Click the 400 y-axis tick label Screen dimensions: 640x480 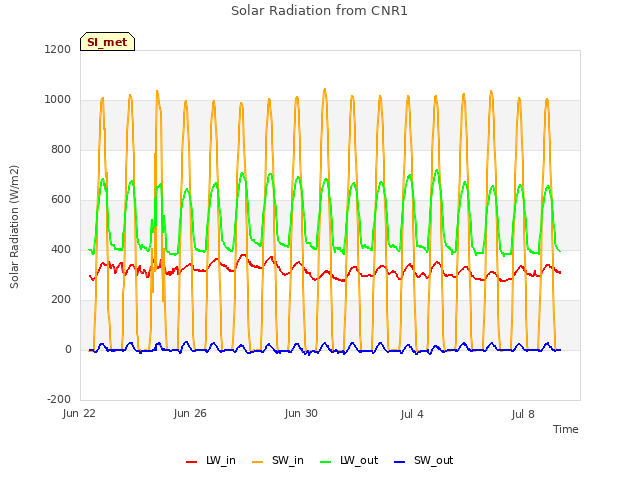tap(61, 249)
